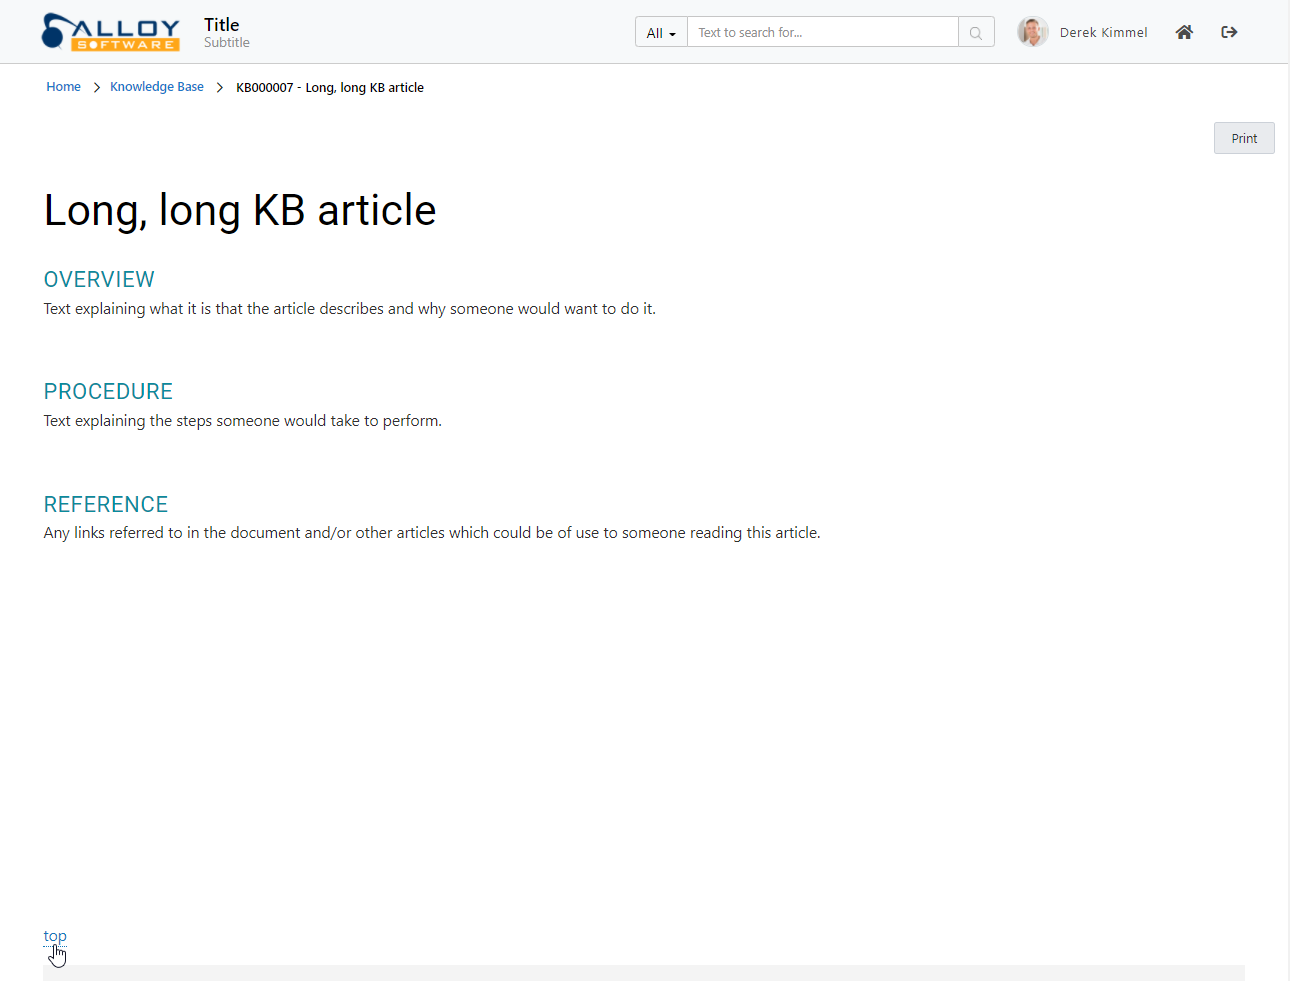Open the Home breadcrumb link
The width and height of the screenshot is (1290, 981).
point(63,87)
